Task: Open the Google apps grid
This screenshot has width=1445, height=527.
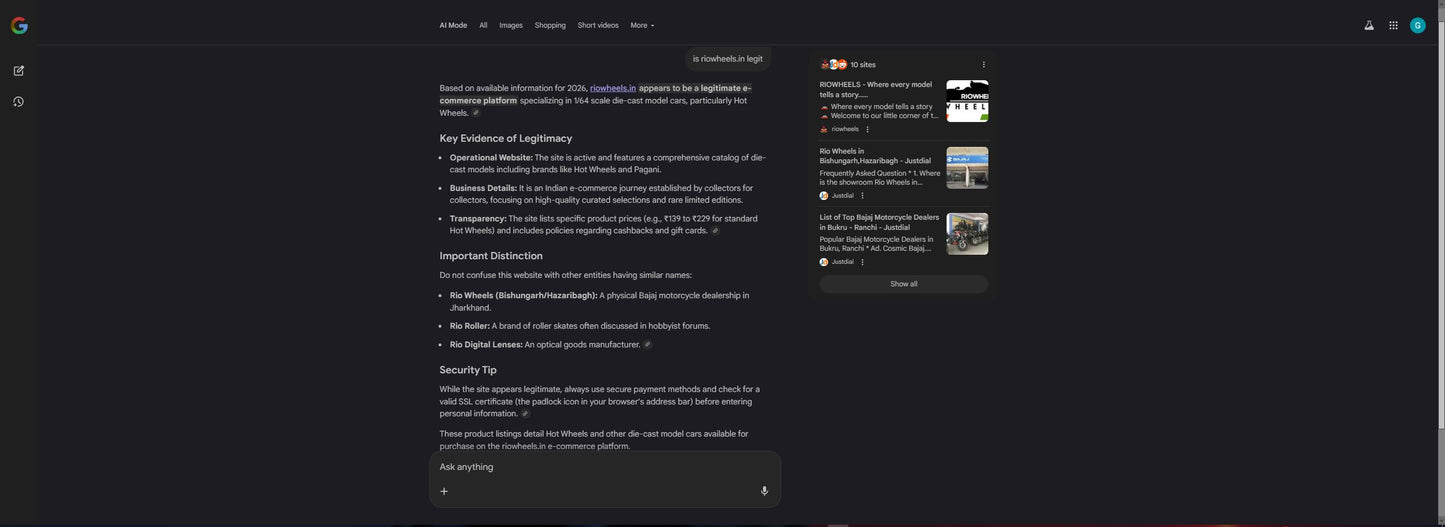Action: point(1393,25)
